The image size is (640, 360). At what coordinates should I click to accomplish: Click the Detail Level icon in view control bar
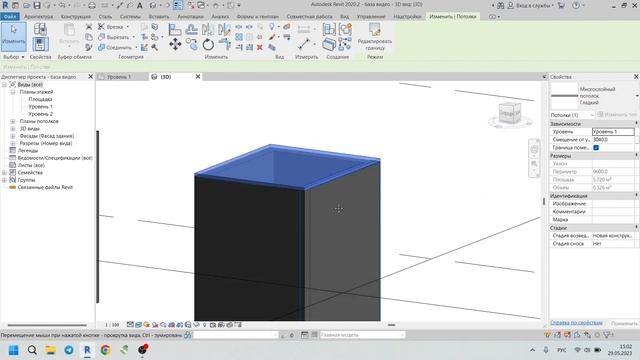130,325
